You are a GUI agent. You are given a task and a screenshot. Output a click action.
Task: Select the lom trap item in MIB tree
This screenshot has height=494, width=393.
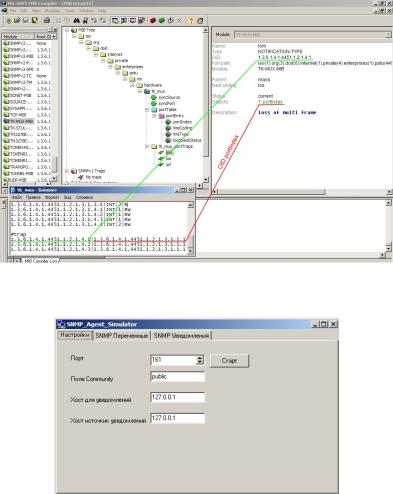pyautogui.click(x=169, y=152)
